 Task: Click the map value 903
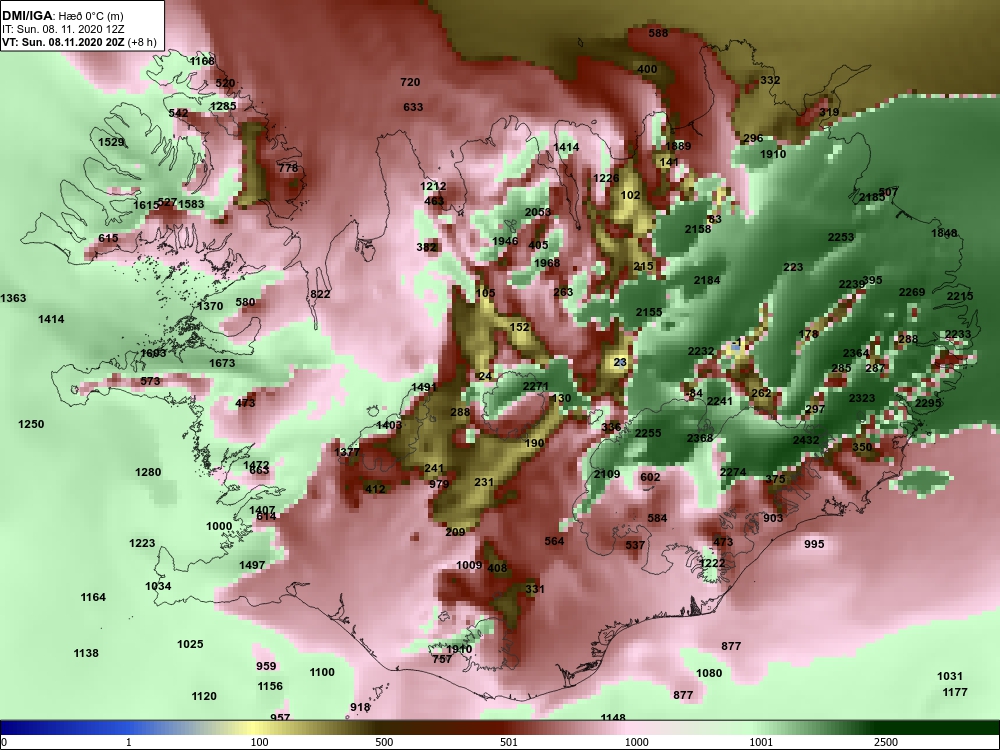tap(773, 518)
